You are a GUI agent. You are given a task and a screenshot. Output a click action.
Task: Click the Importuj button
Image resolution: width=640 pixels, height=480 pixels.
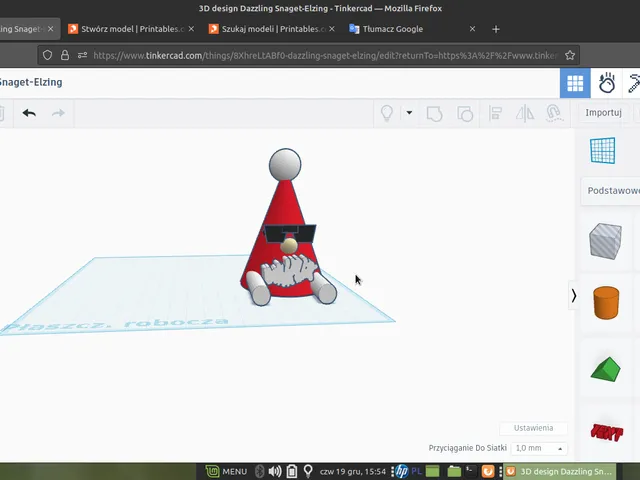[603, 113]
